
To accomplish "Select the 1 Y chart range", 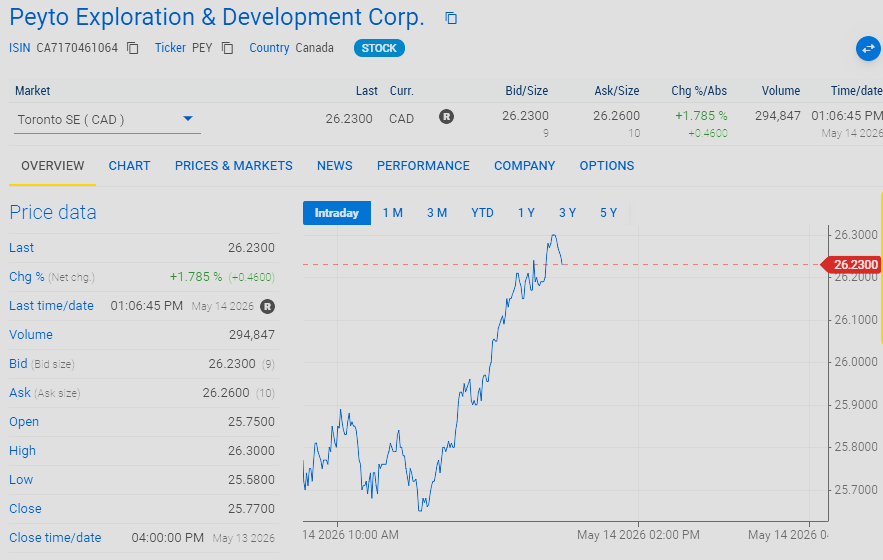I will [526, 213].
